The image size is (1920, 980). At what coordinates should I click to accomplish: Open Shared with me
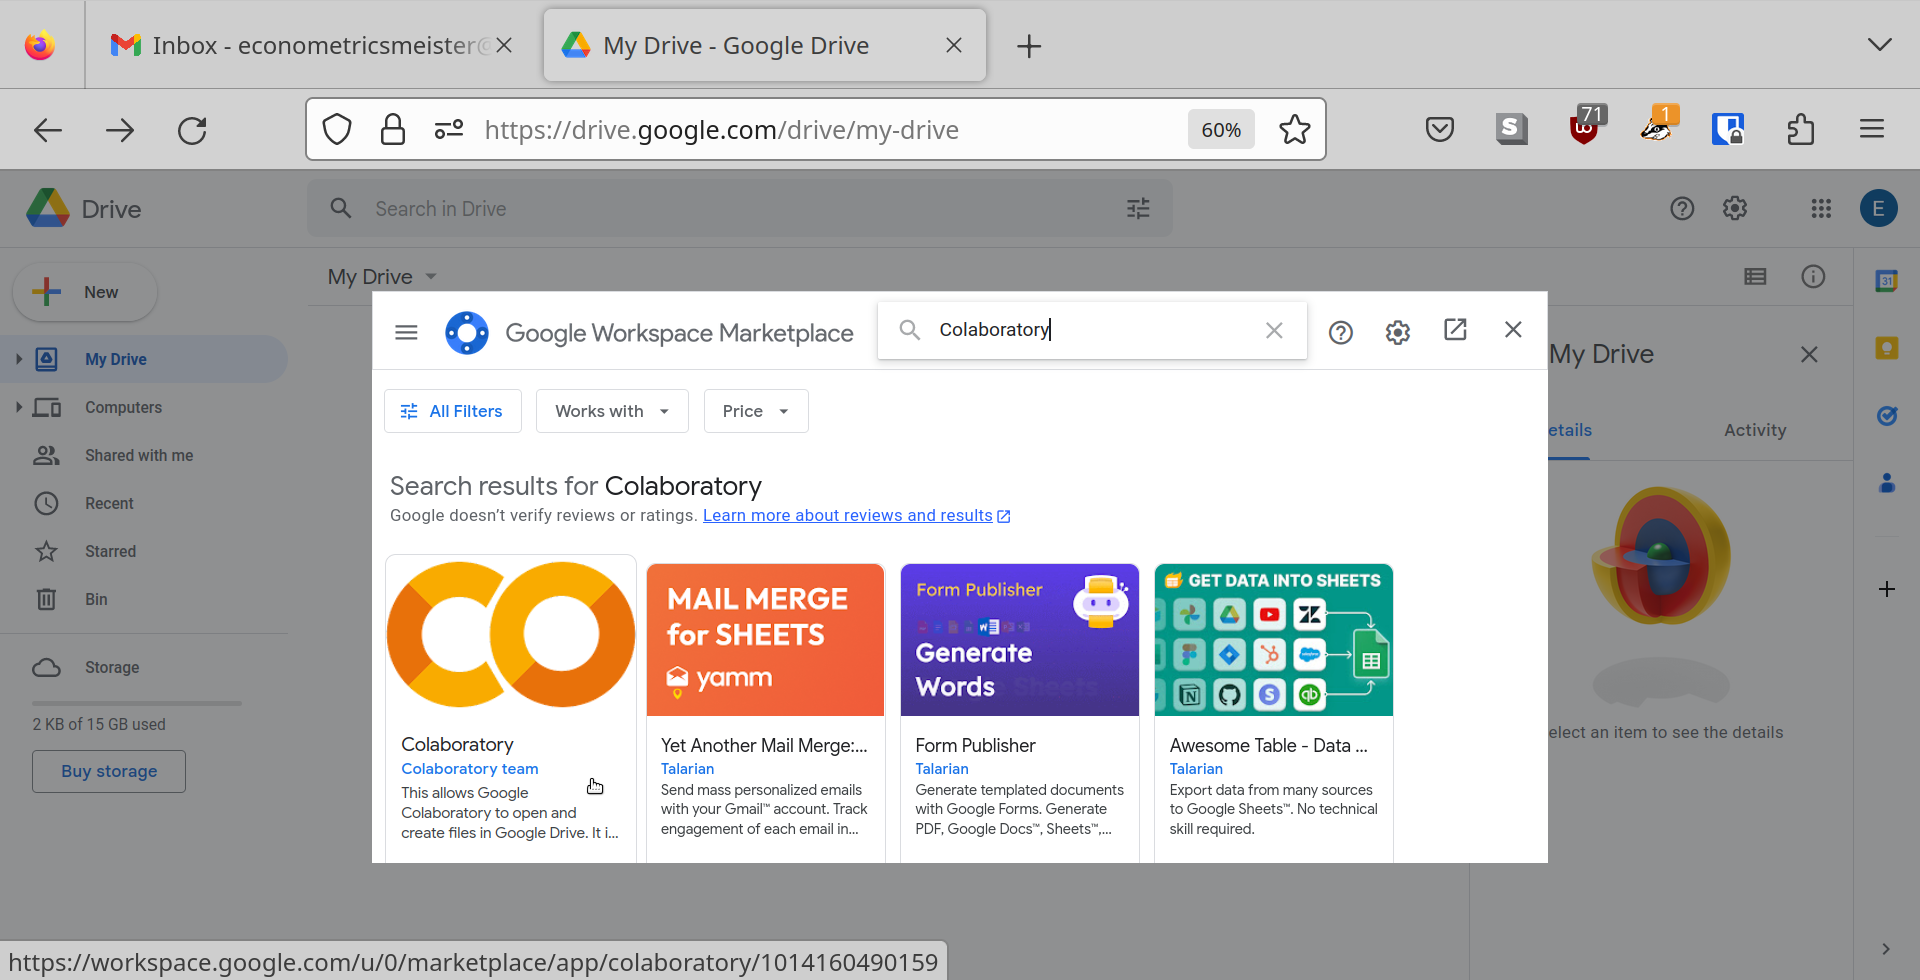pos(139,455)
